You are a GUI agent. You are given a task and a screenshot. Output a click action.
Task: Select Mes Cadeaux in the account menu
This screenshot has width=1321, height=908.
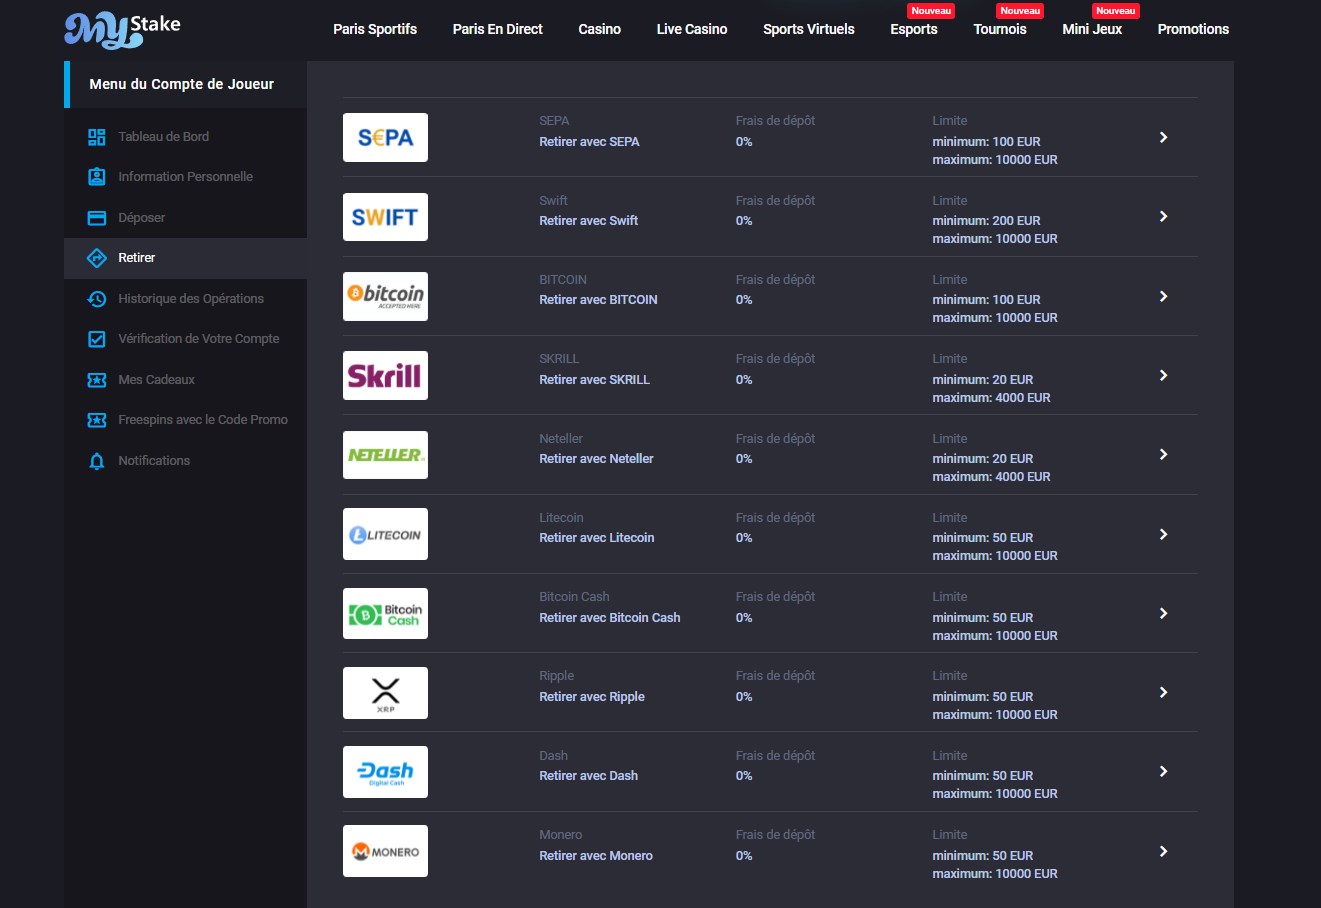186,380
